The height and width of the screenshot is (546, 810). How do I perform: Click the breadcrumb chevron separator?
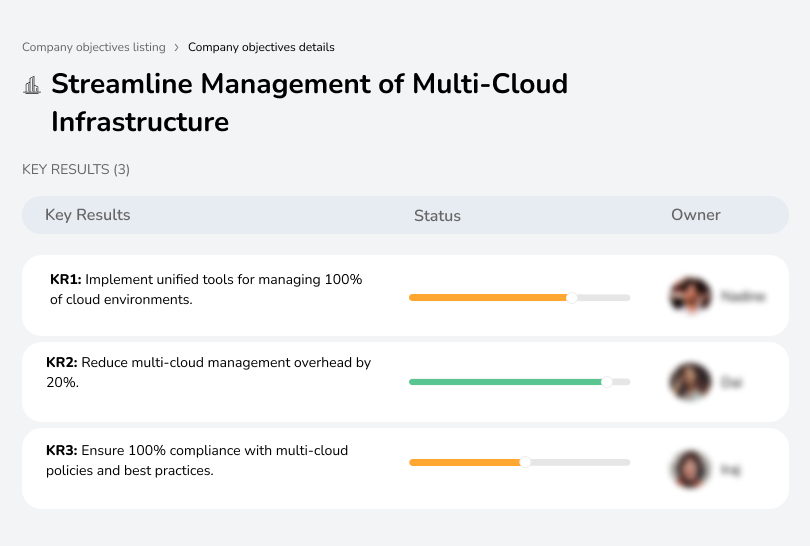click(x=177, y=48)
